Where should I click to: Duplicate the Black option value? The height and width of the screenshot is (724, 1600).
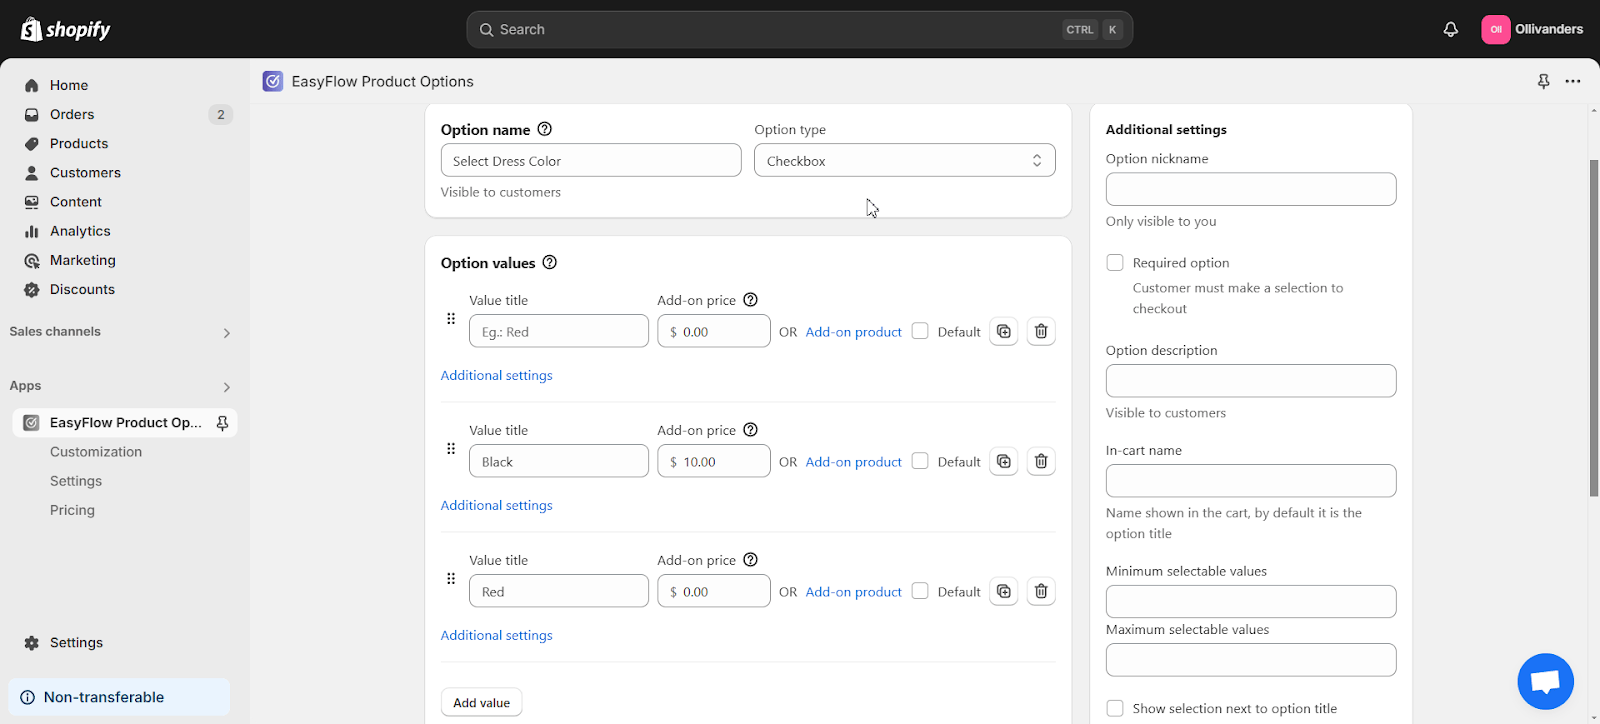pos(1004,461)
